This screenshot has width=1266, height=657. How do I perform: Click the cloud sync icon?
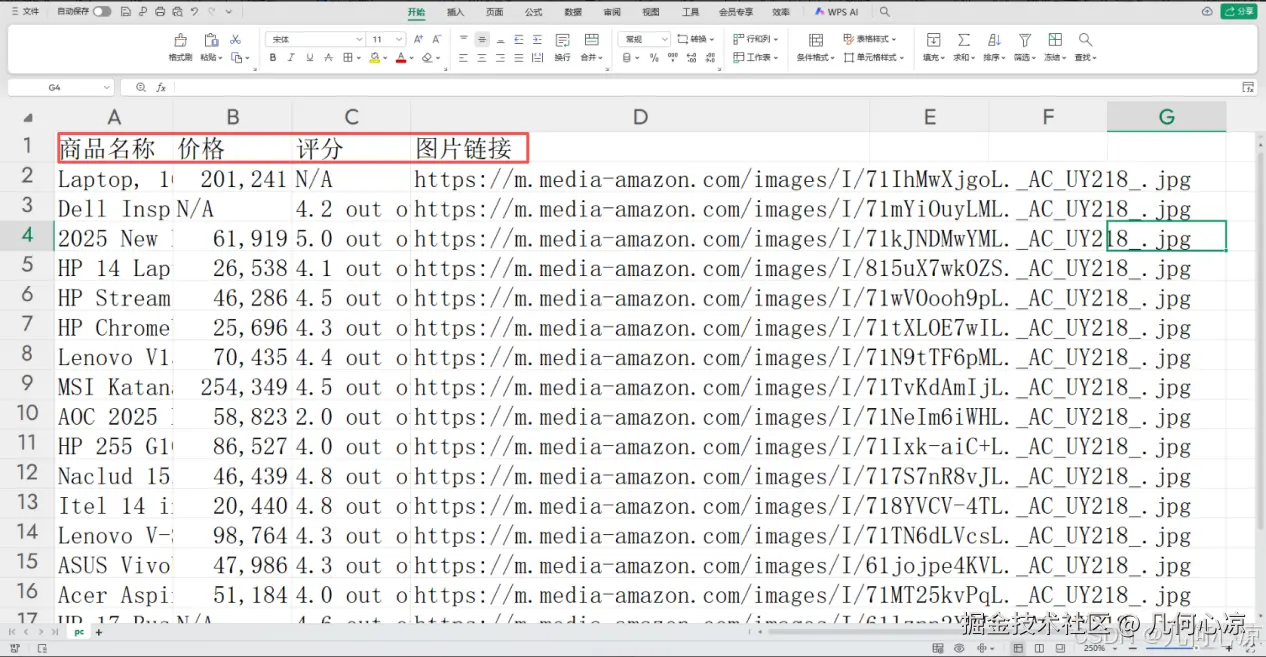coord(1207,11)
